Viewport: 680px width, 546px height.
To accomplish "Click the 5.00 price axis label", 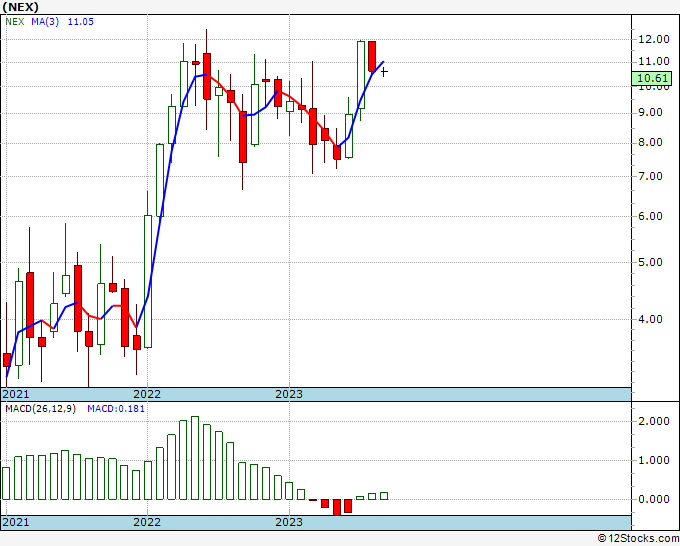I will click(x=651, y=262).
